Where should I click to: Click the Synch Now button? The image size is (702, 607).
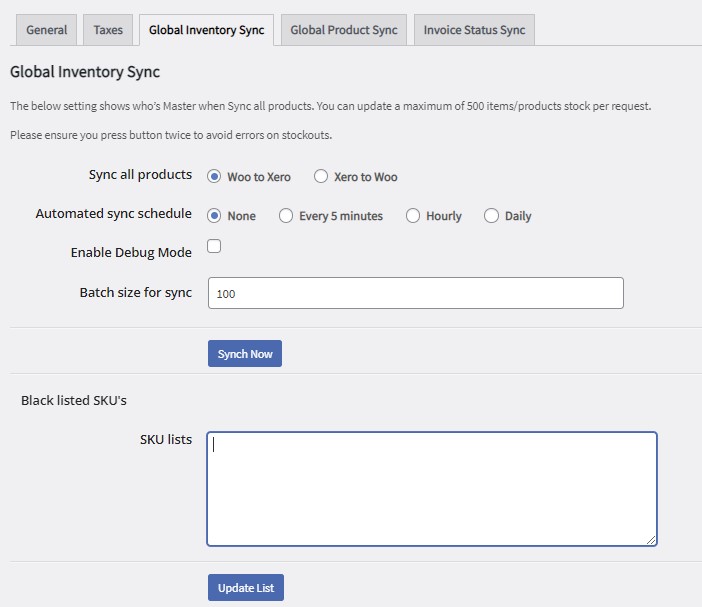point(245,354)
